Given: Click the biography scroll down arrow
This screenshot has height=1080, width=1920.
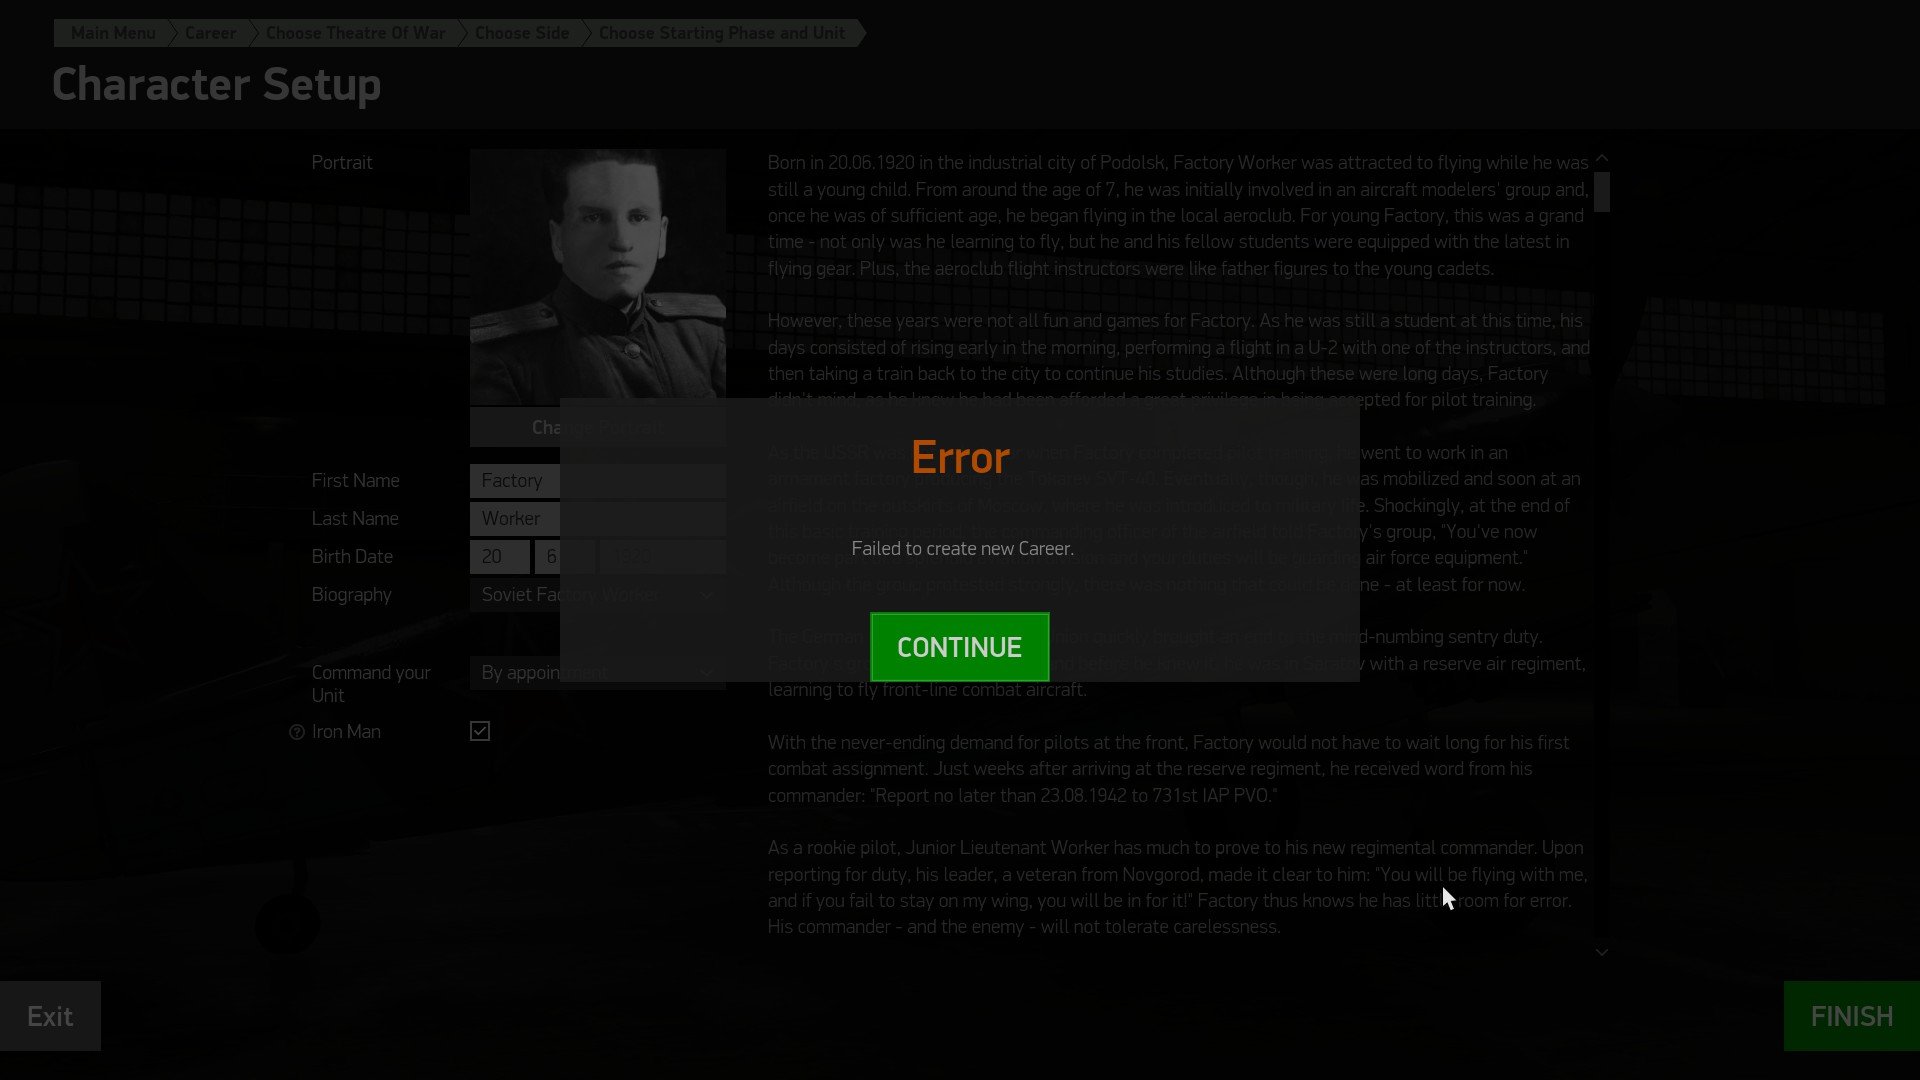Looking at the screenshot, I should click(x=1602, y=952).
